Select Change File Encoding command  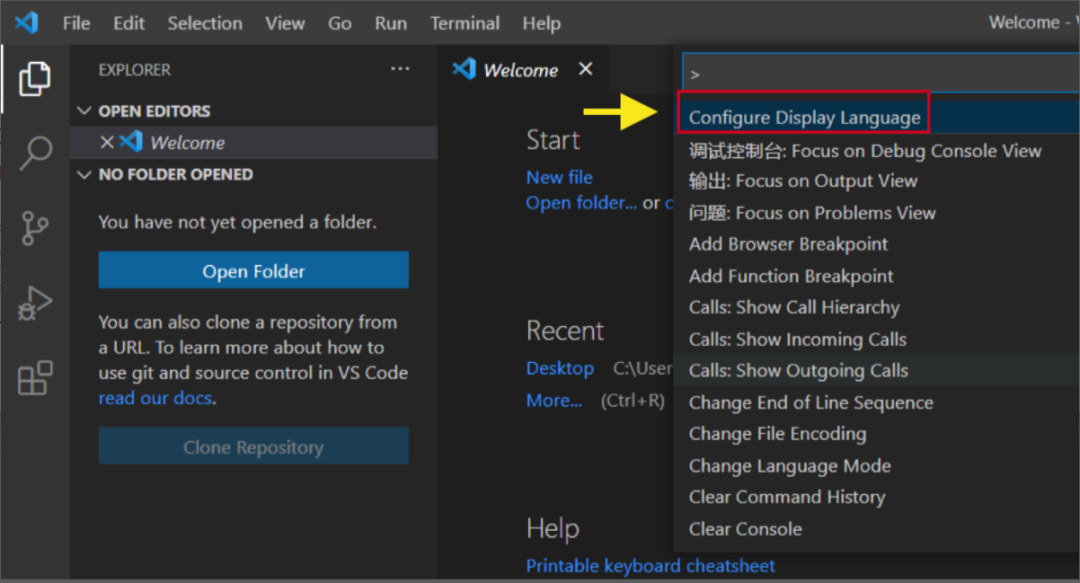click(x=876, y=433)
